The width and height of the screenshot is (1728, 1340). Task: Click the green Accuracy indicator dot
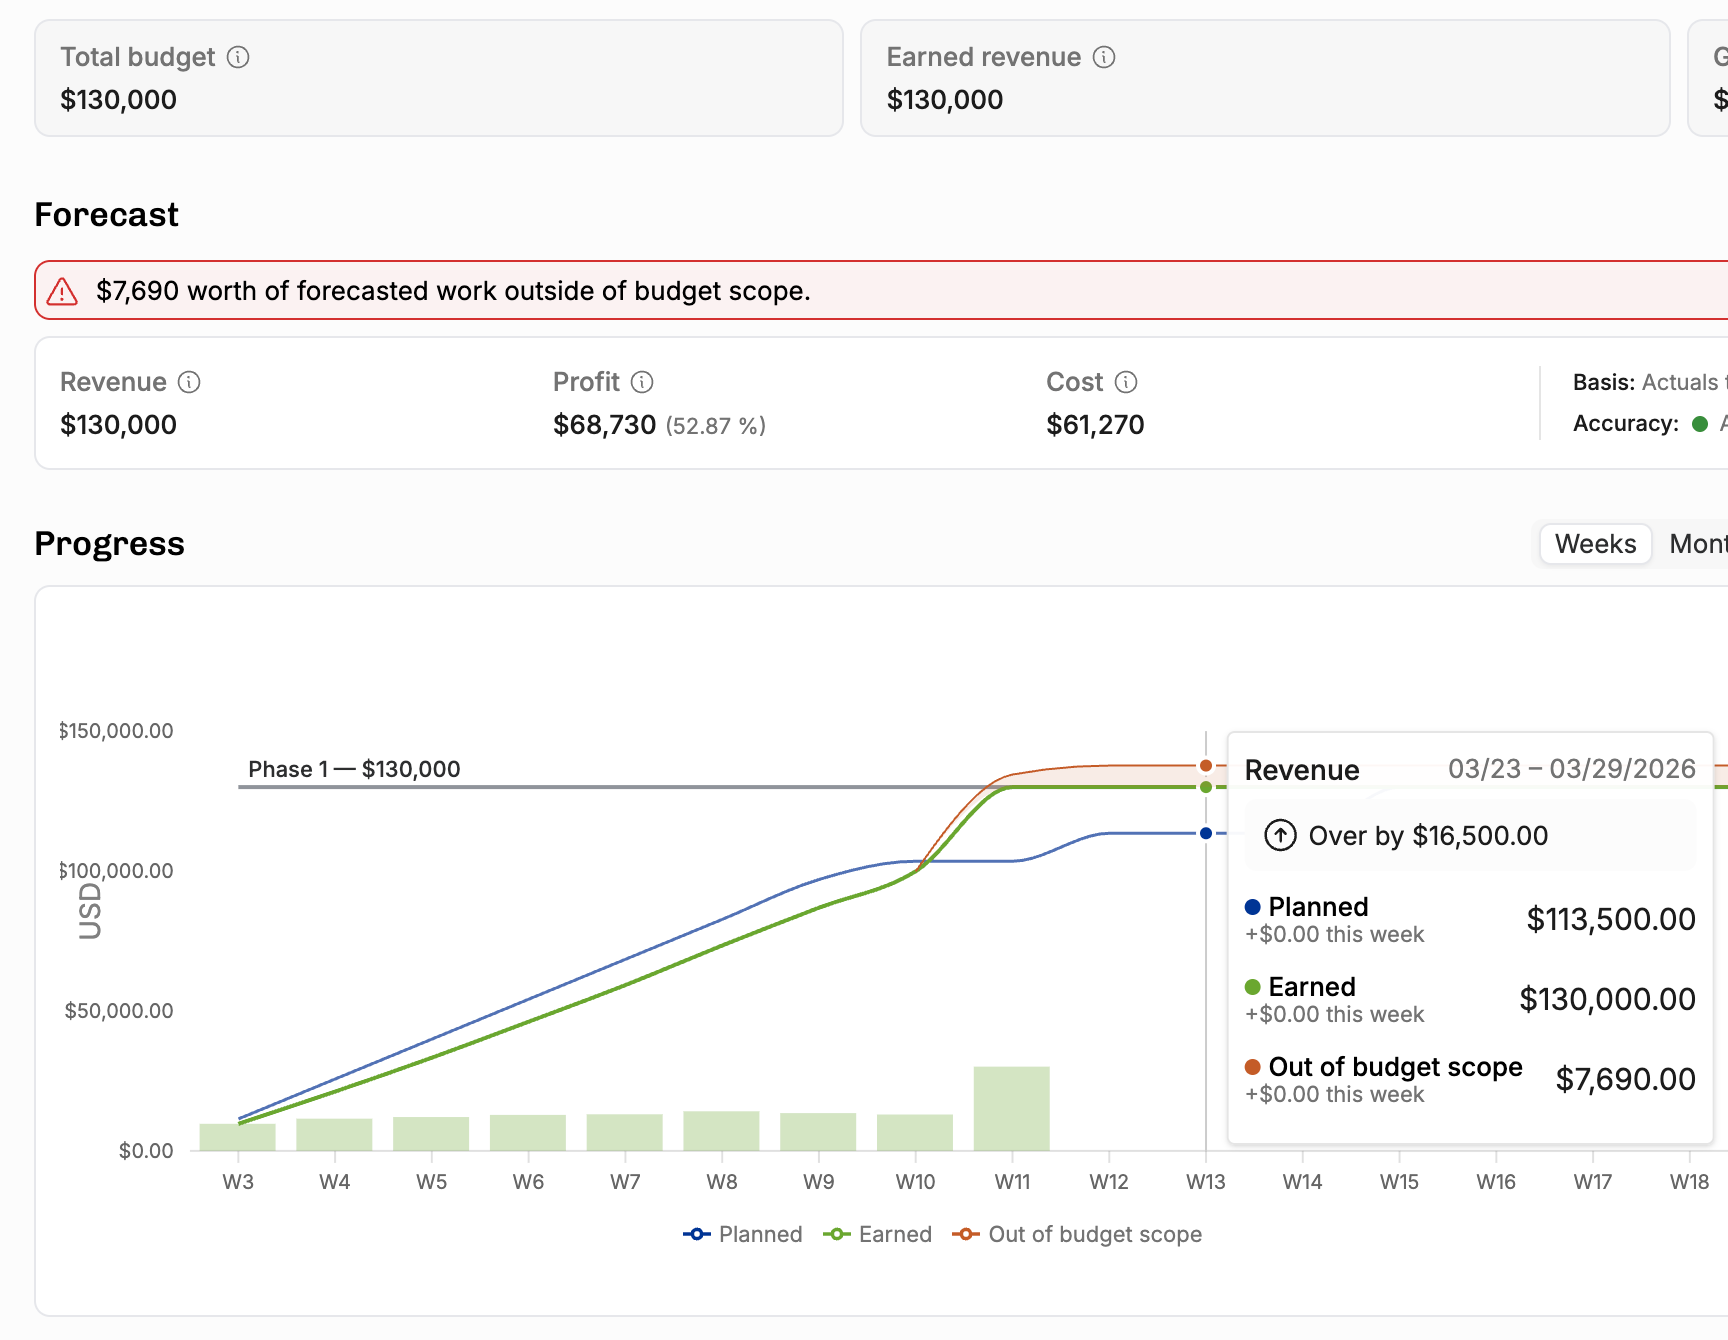tap(1699, 424)
